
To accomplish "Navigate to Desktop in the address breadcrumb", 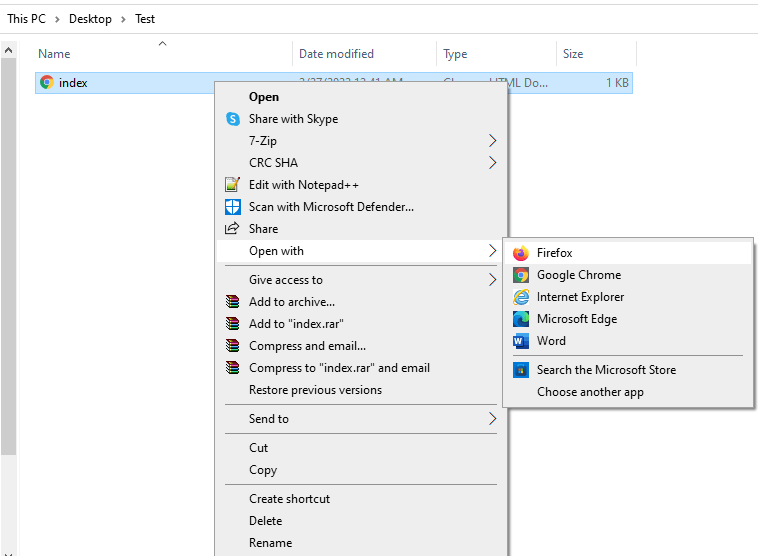I will click(90, 19).
